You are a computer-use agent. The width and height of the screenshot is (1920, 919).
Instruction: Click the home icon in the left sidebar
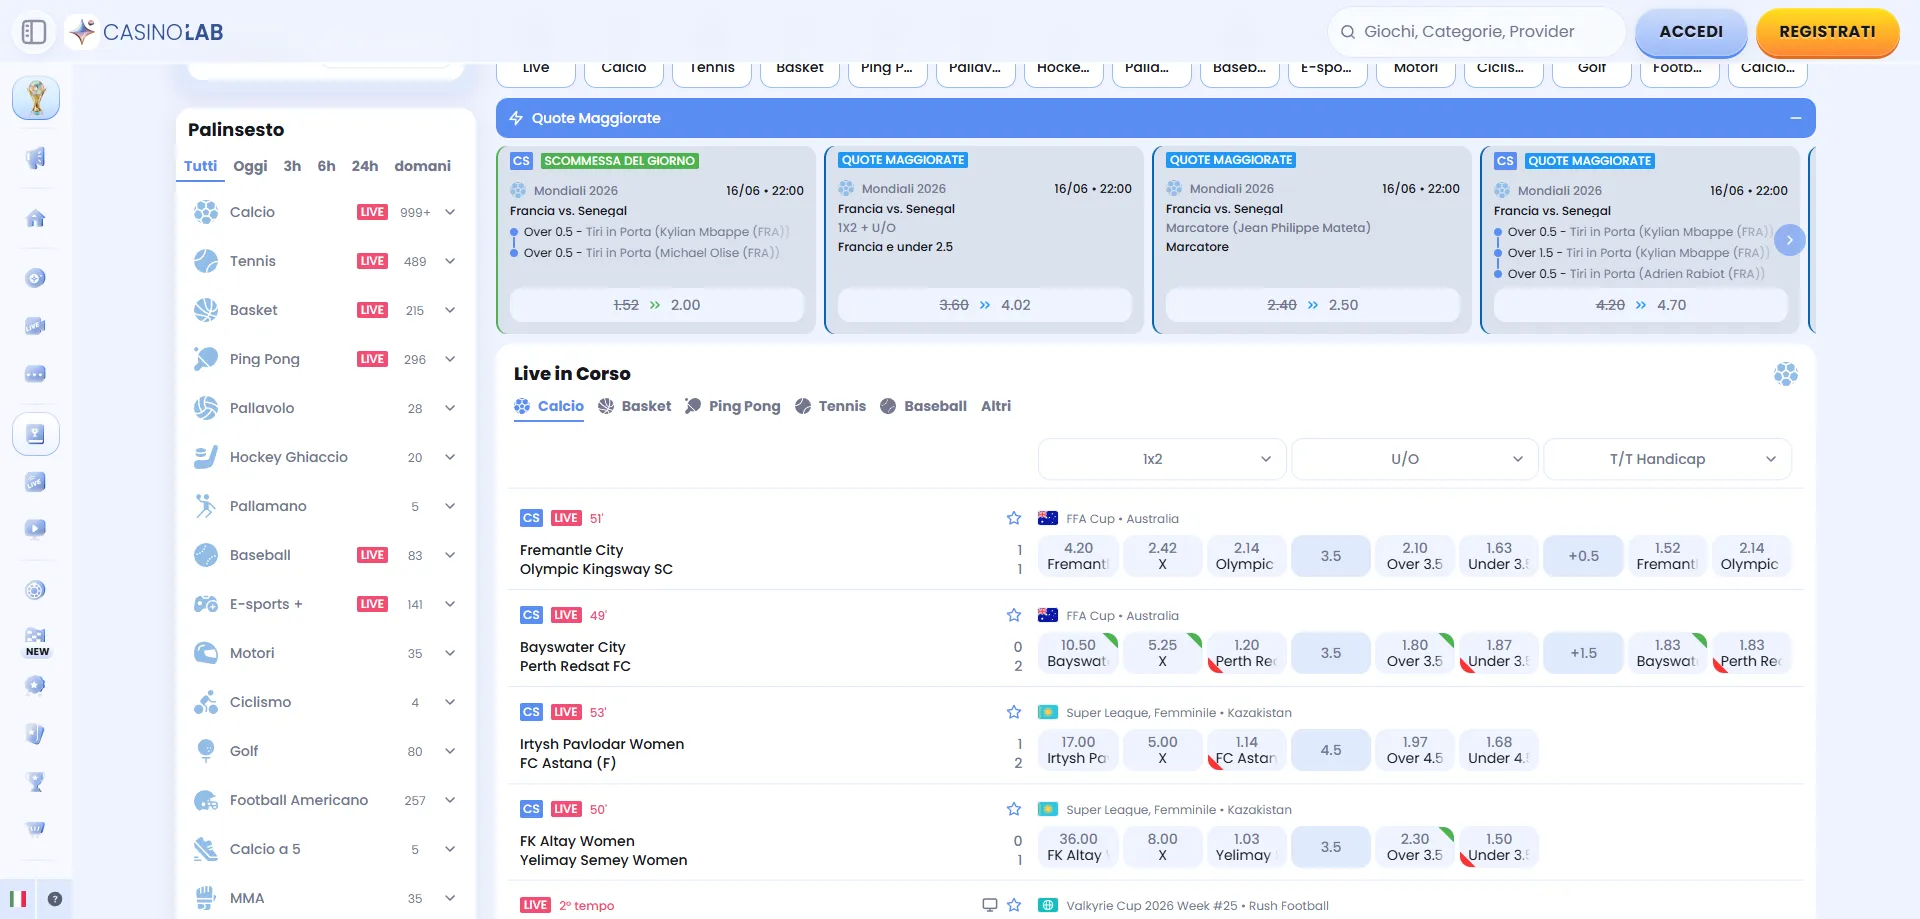(x=36, y=218)
